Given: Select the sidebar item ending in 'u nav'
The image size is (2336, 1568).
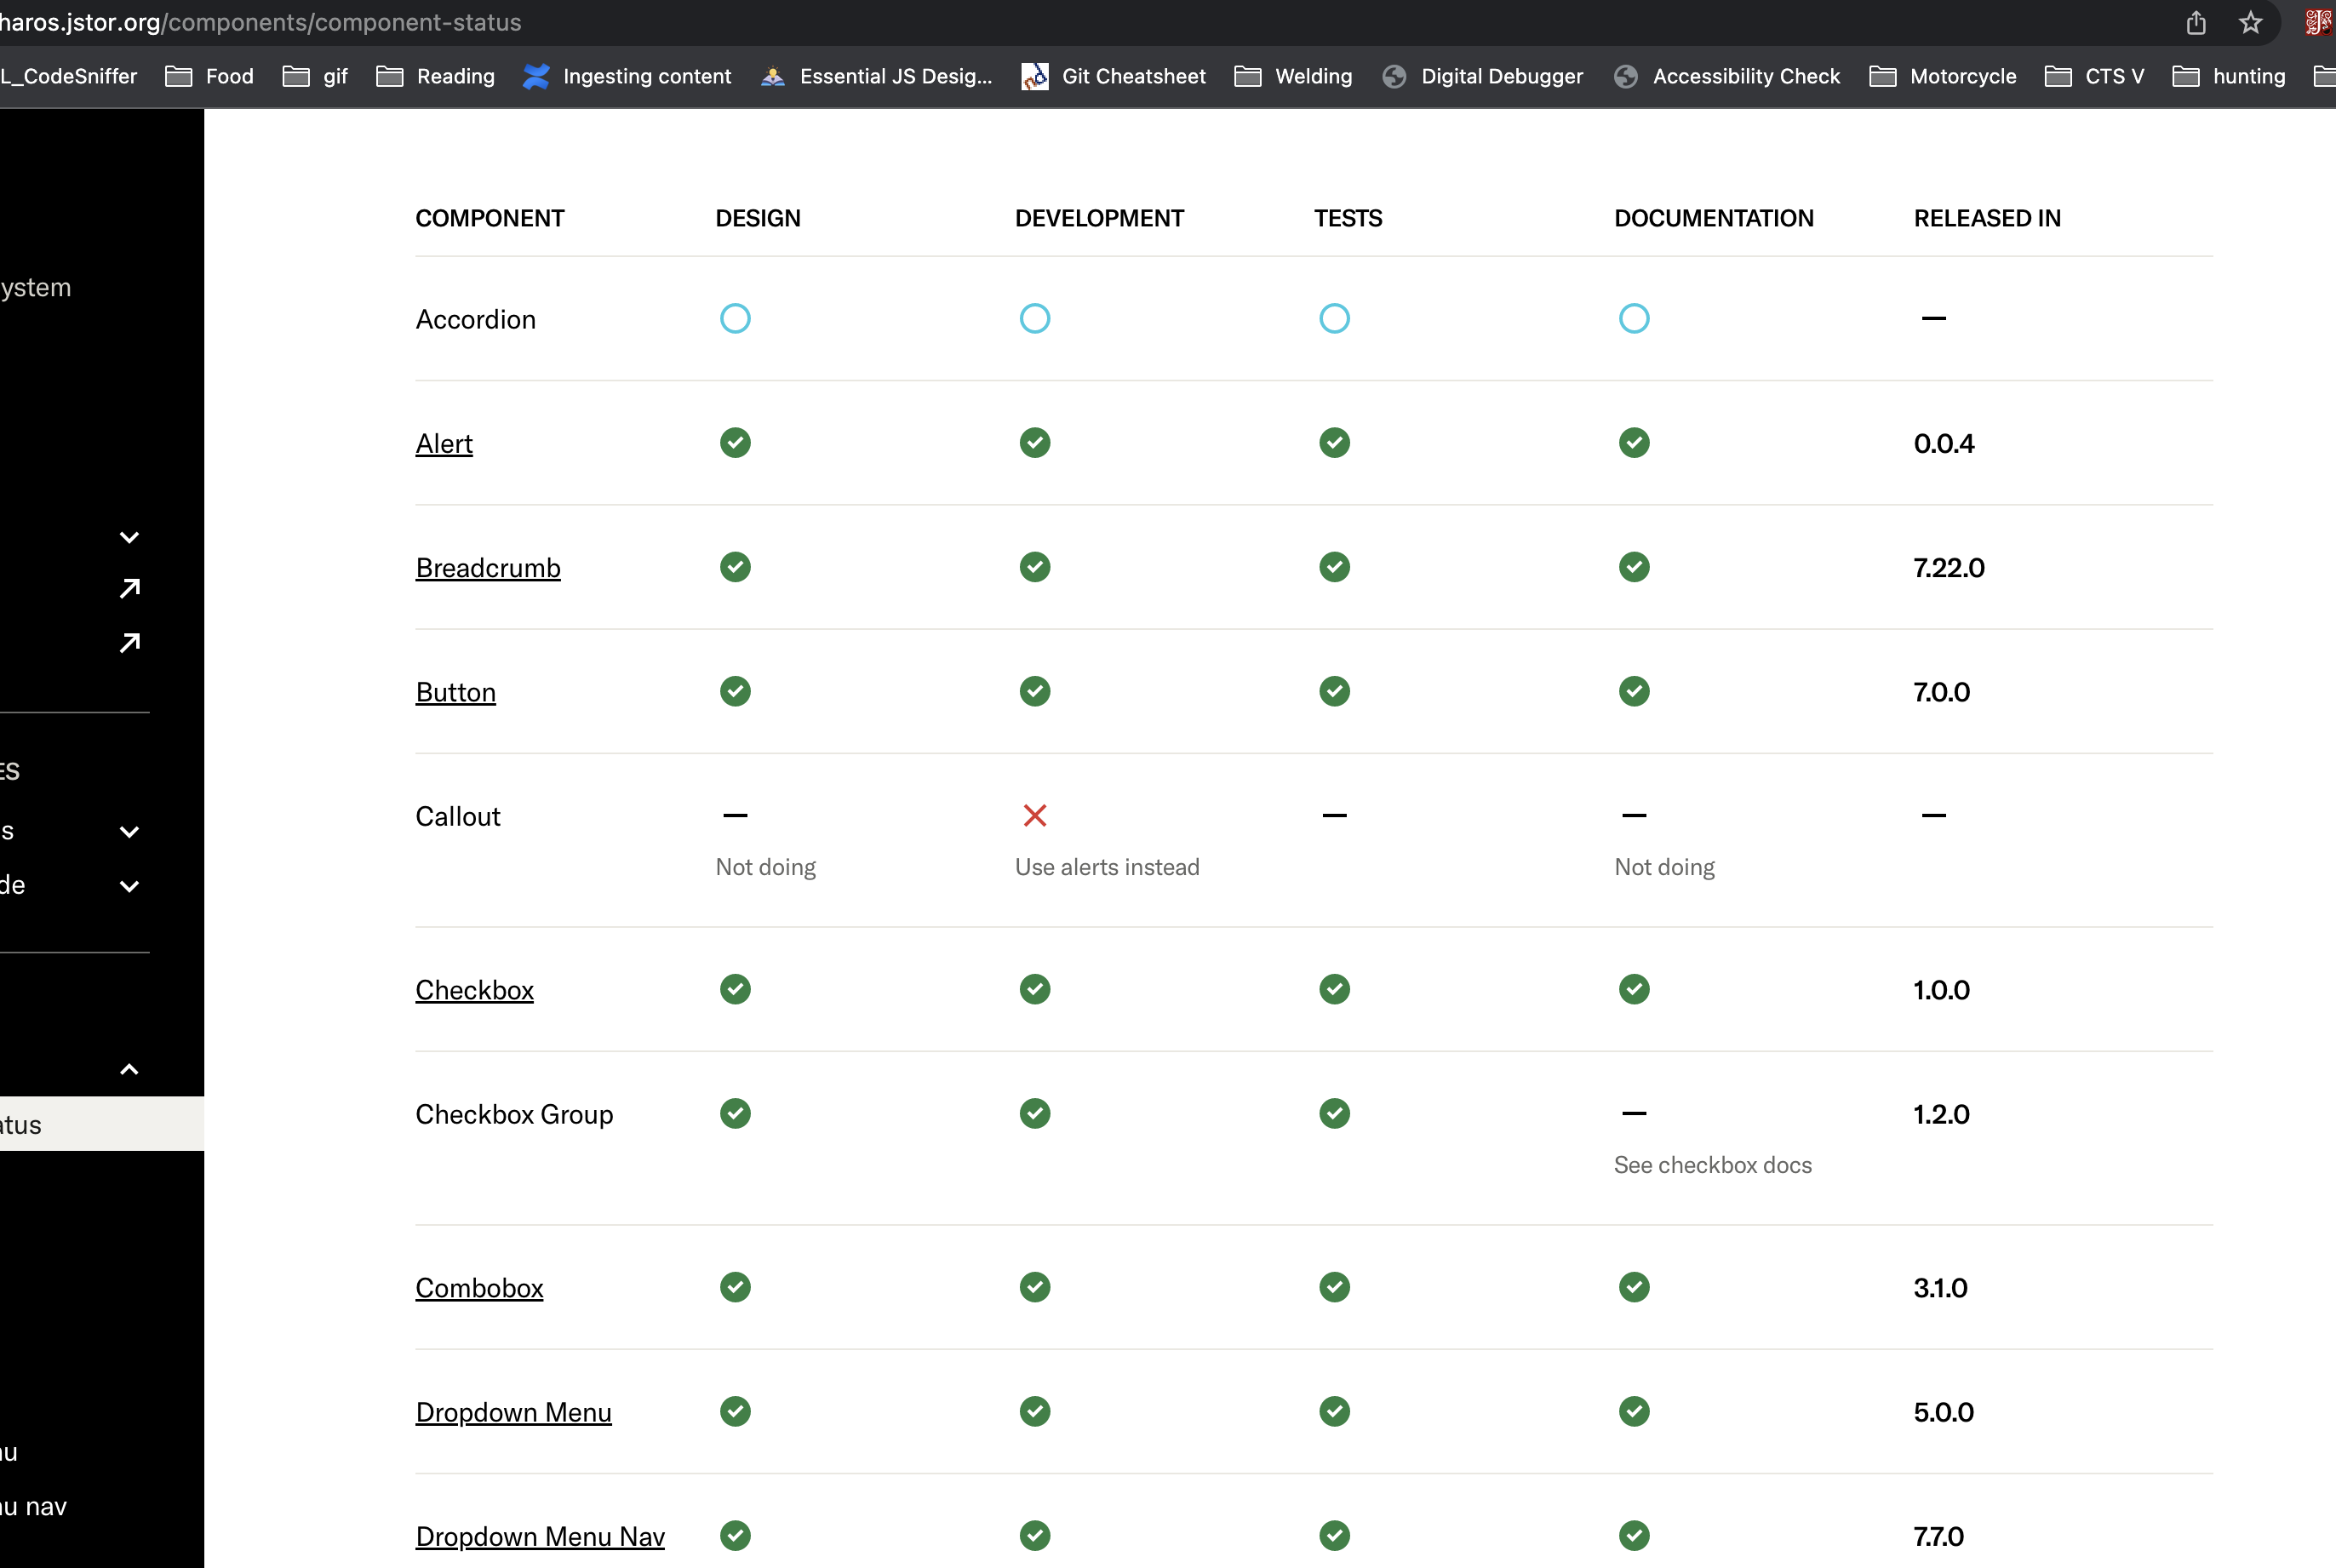Looking at the screenshot, I should click(33, 1506).
